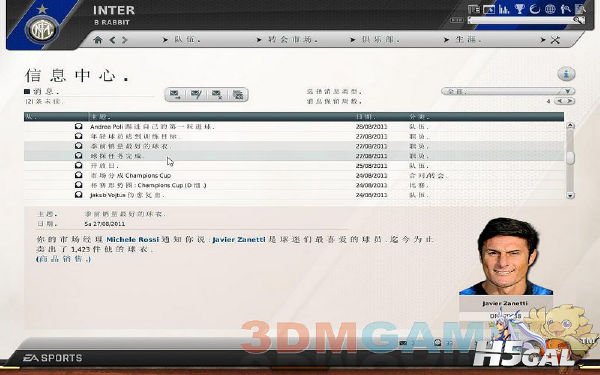Follow the Michele Rossi link

pyautogui.click(x=132, y=240)
